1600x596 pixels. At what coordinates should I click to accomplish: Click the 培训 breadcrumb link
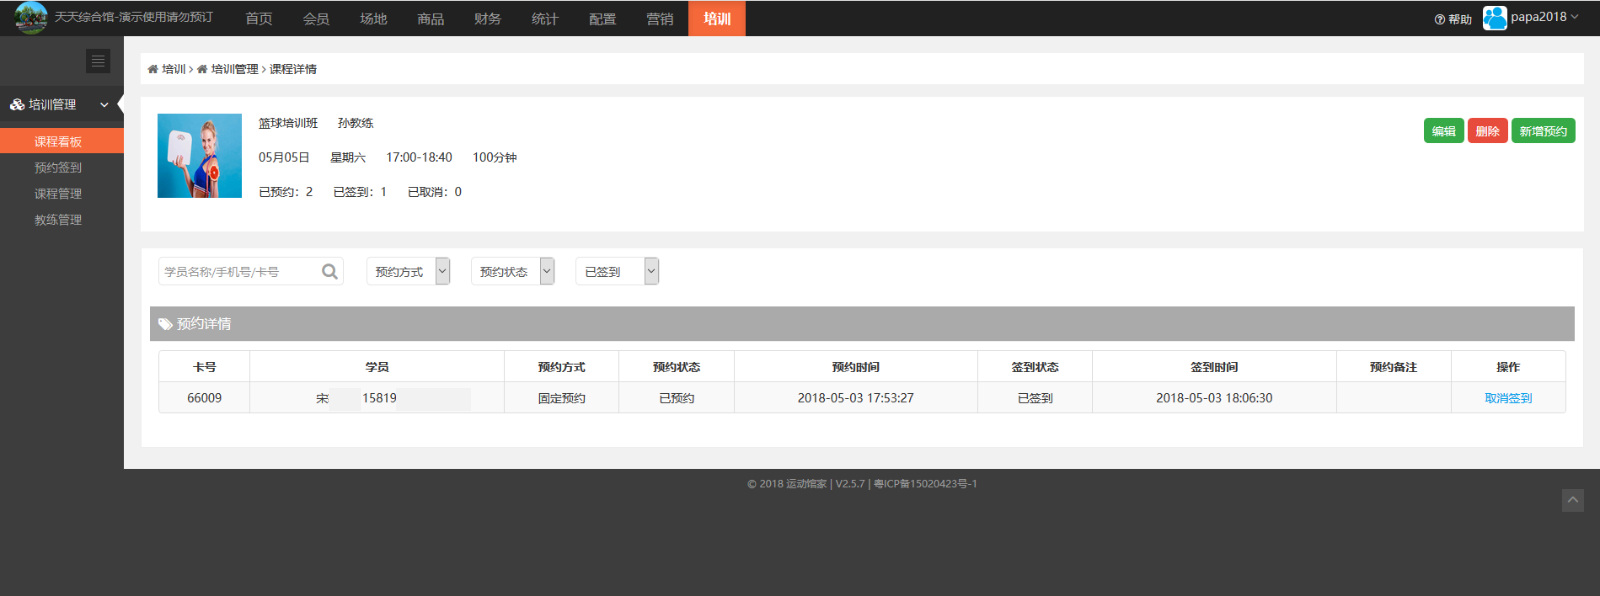point(174,69)
